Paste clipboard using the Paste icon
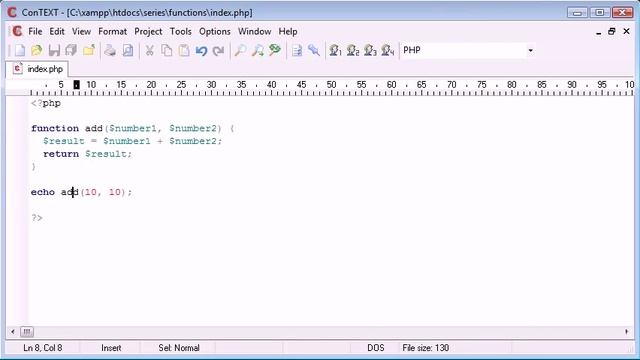 184,51
